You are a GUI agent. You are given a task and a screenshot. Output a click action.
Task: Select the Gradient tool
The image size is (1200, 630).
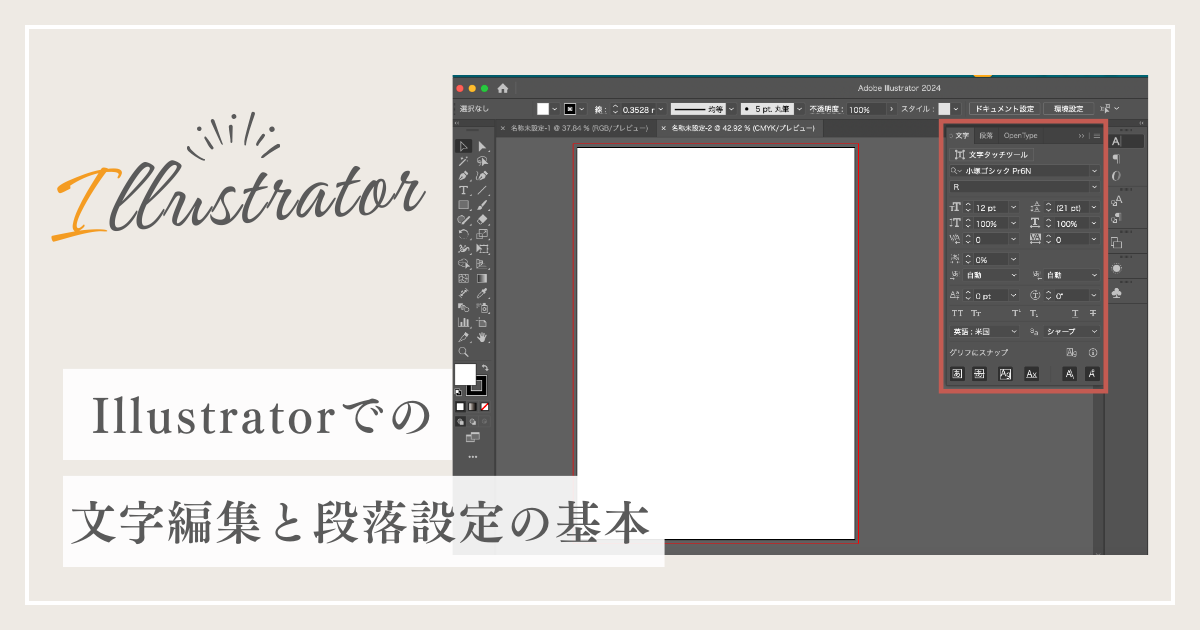click(482, 278)
